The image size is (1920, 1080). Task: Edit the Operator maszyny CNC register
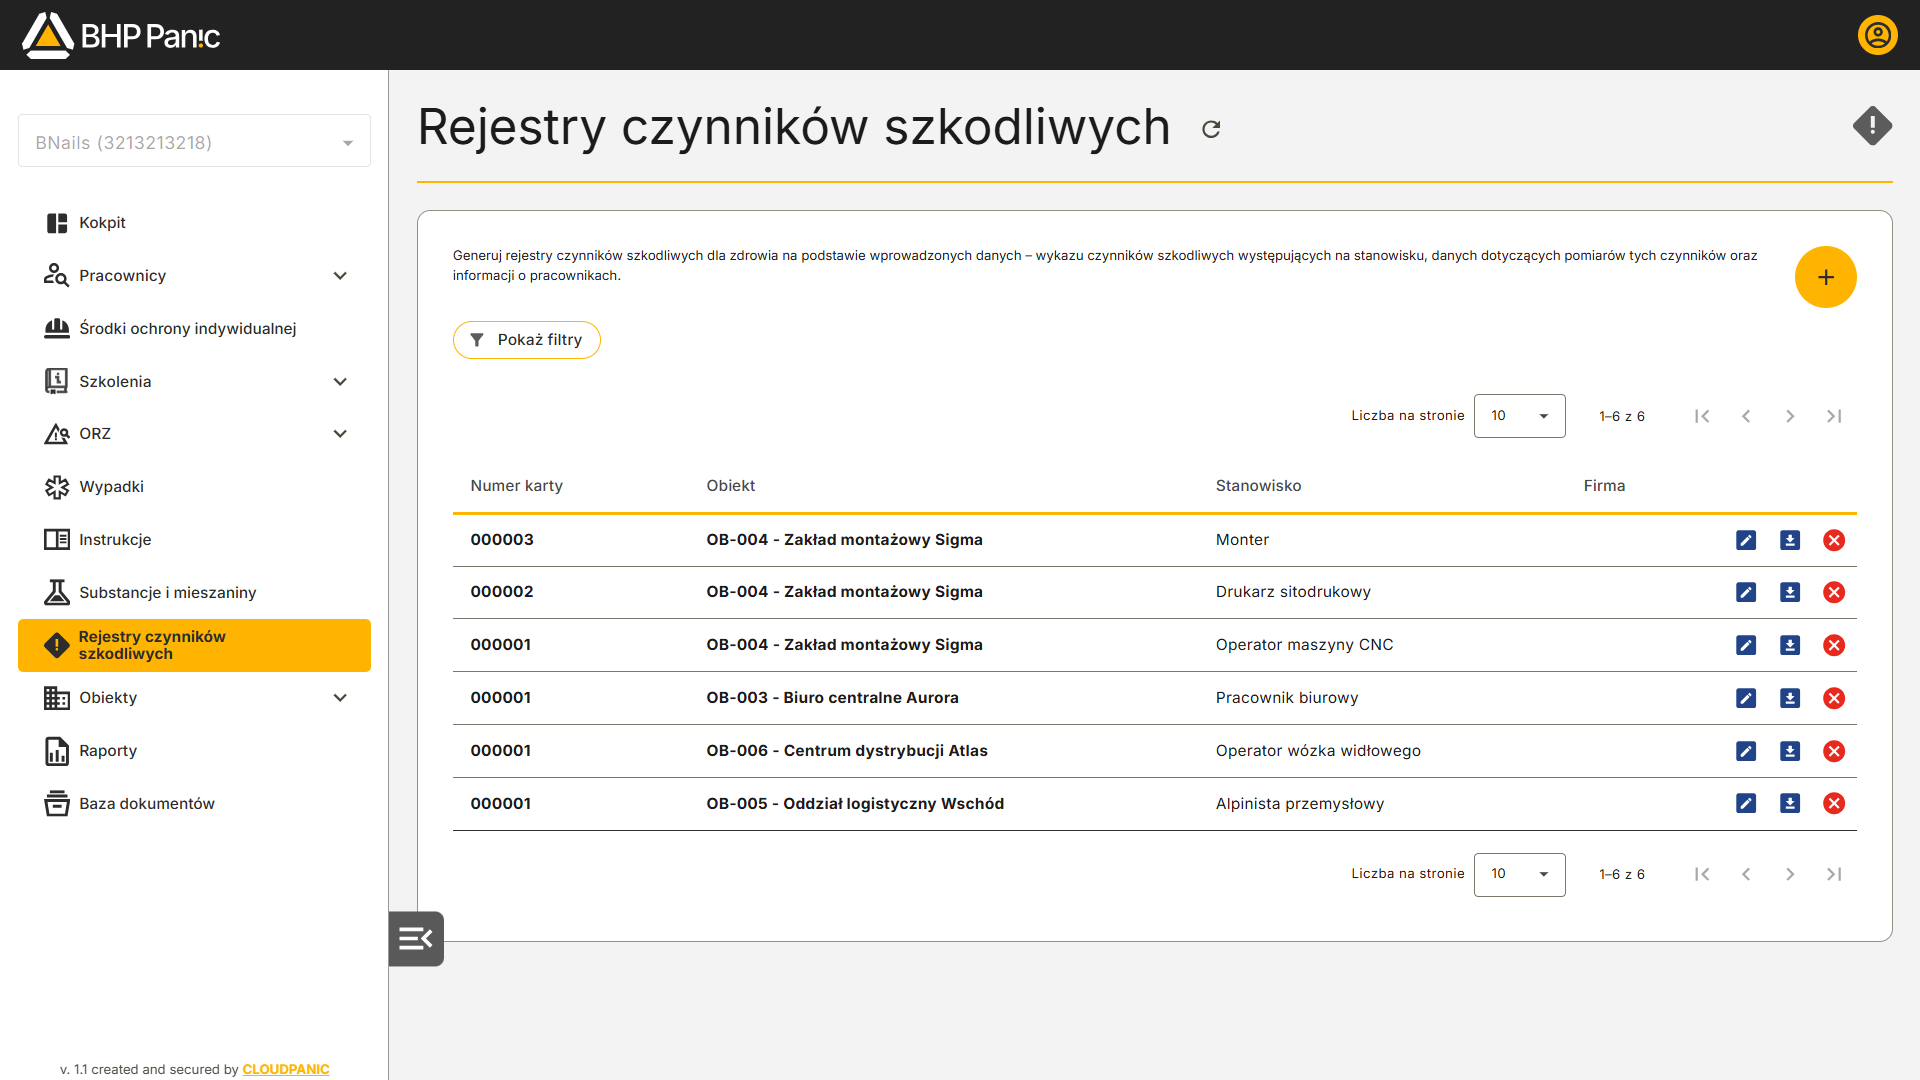[1746, 645]
